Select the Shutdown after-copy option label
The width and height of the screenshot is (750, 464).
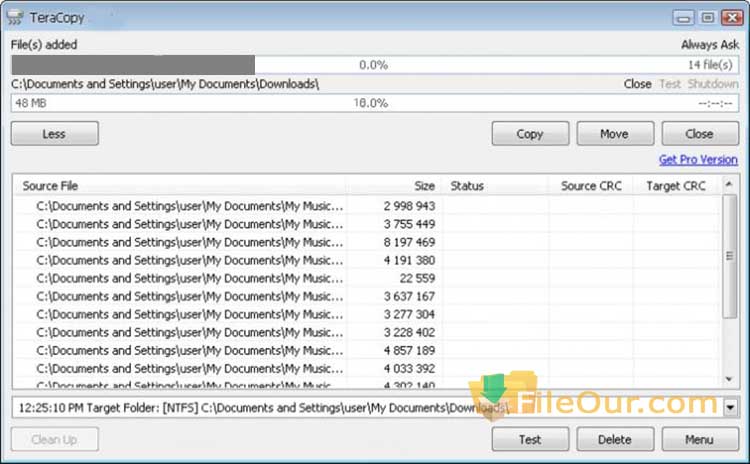(x=713, y=84)
